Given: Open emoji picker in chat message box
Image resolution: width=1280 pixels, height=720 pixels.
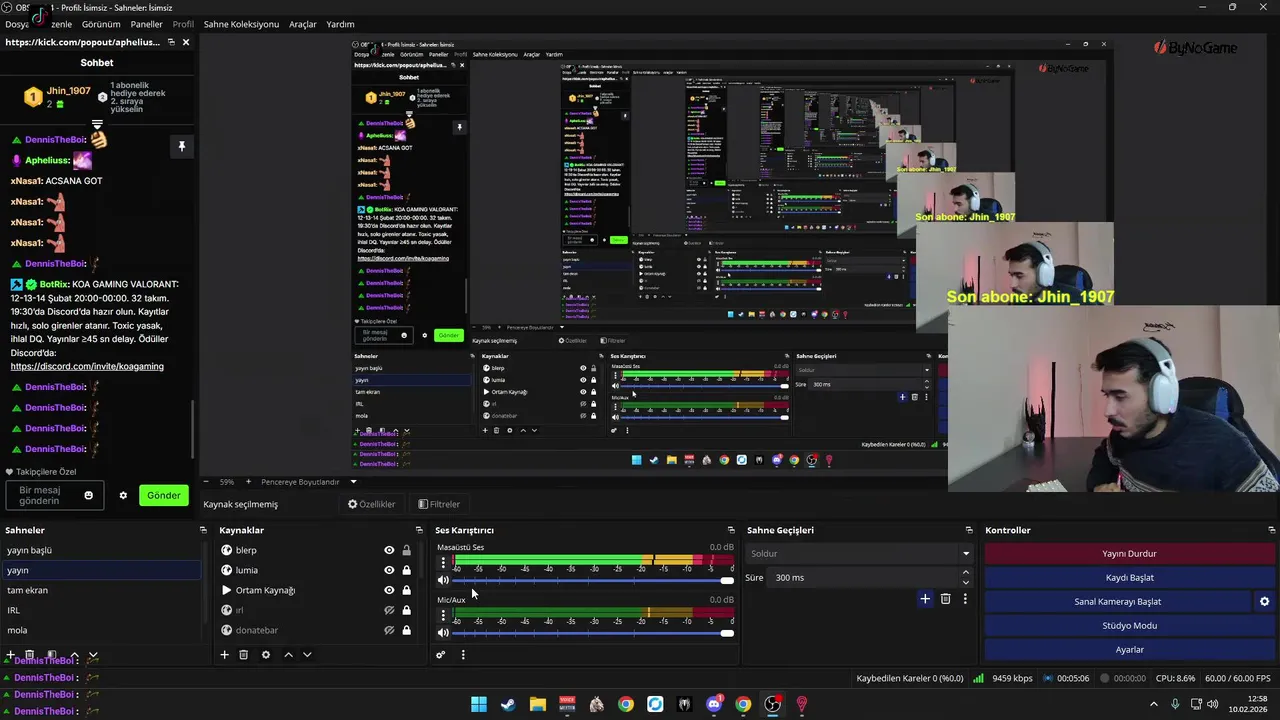Looking at the screenshot, I should click(88, 495).
